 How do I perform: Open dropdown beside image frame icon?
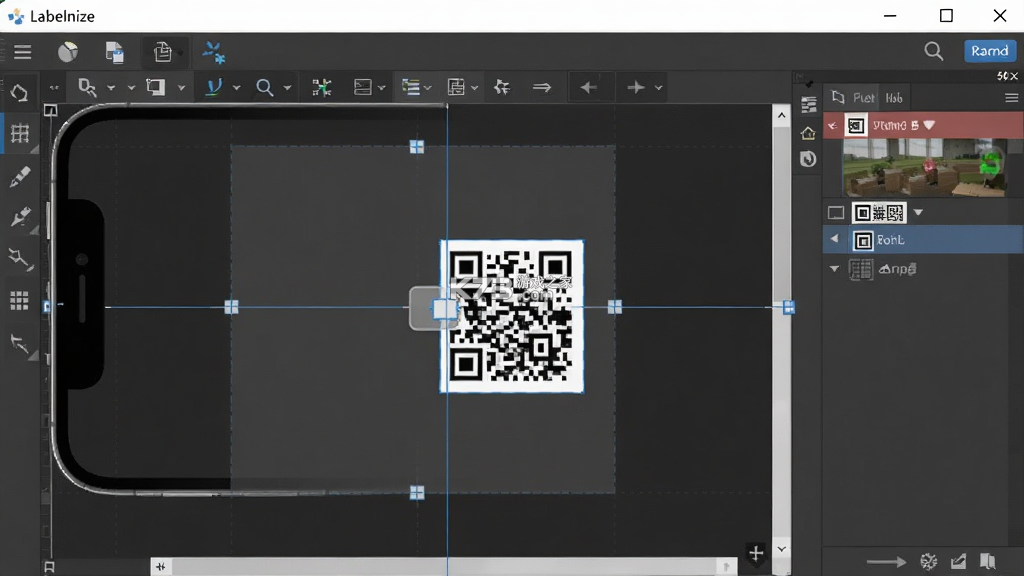382,88
